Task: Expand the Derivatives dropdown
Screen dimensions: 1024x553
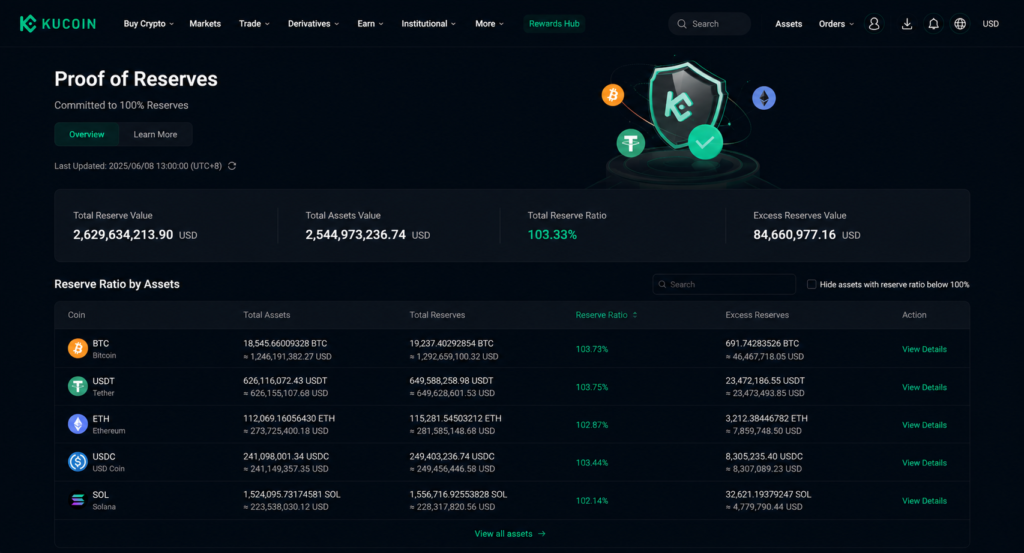Action: pos(313,24)
